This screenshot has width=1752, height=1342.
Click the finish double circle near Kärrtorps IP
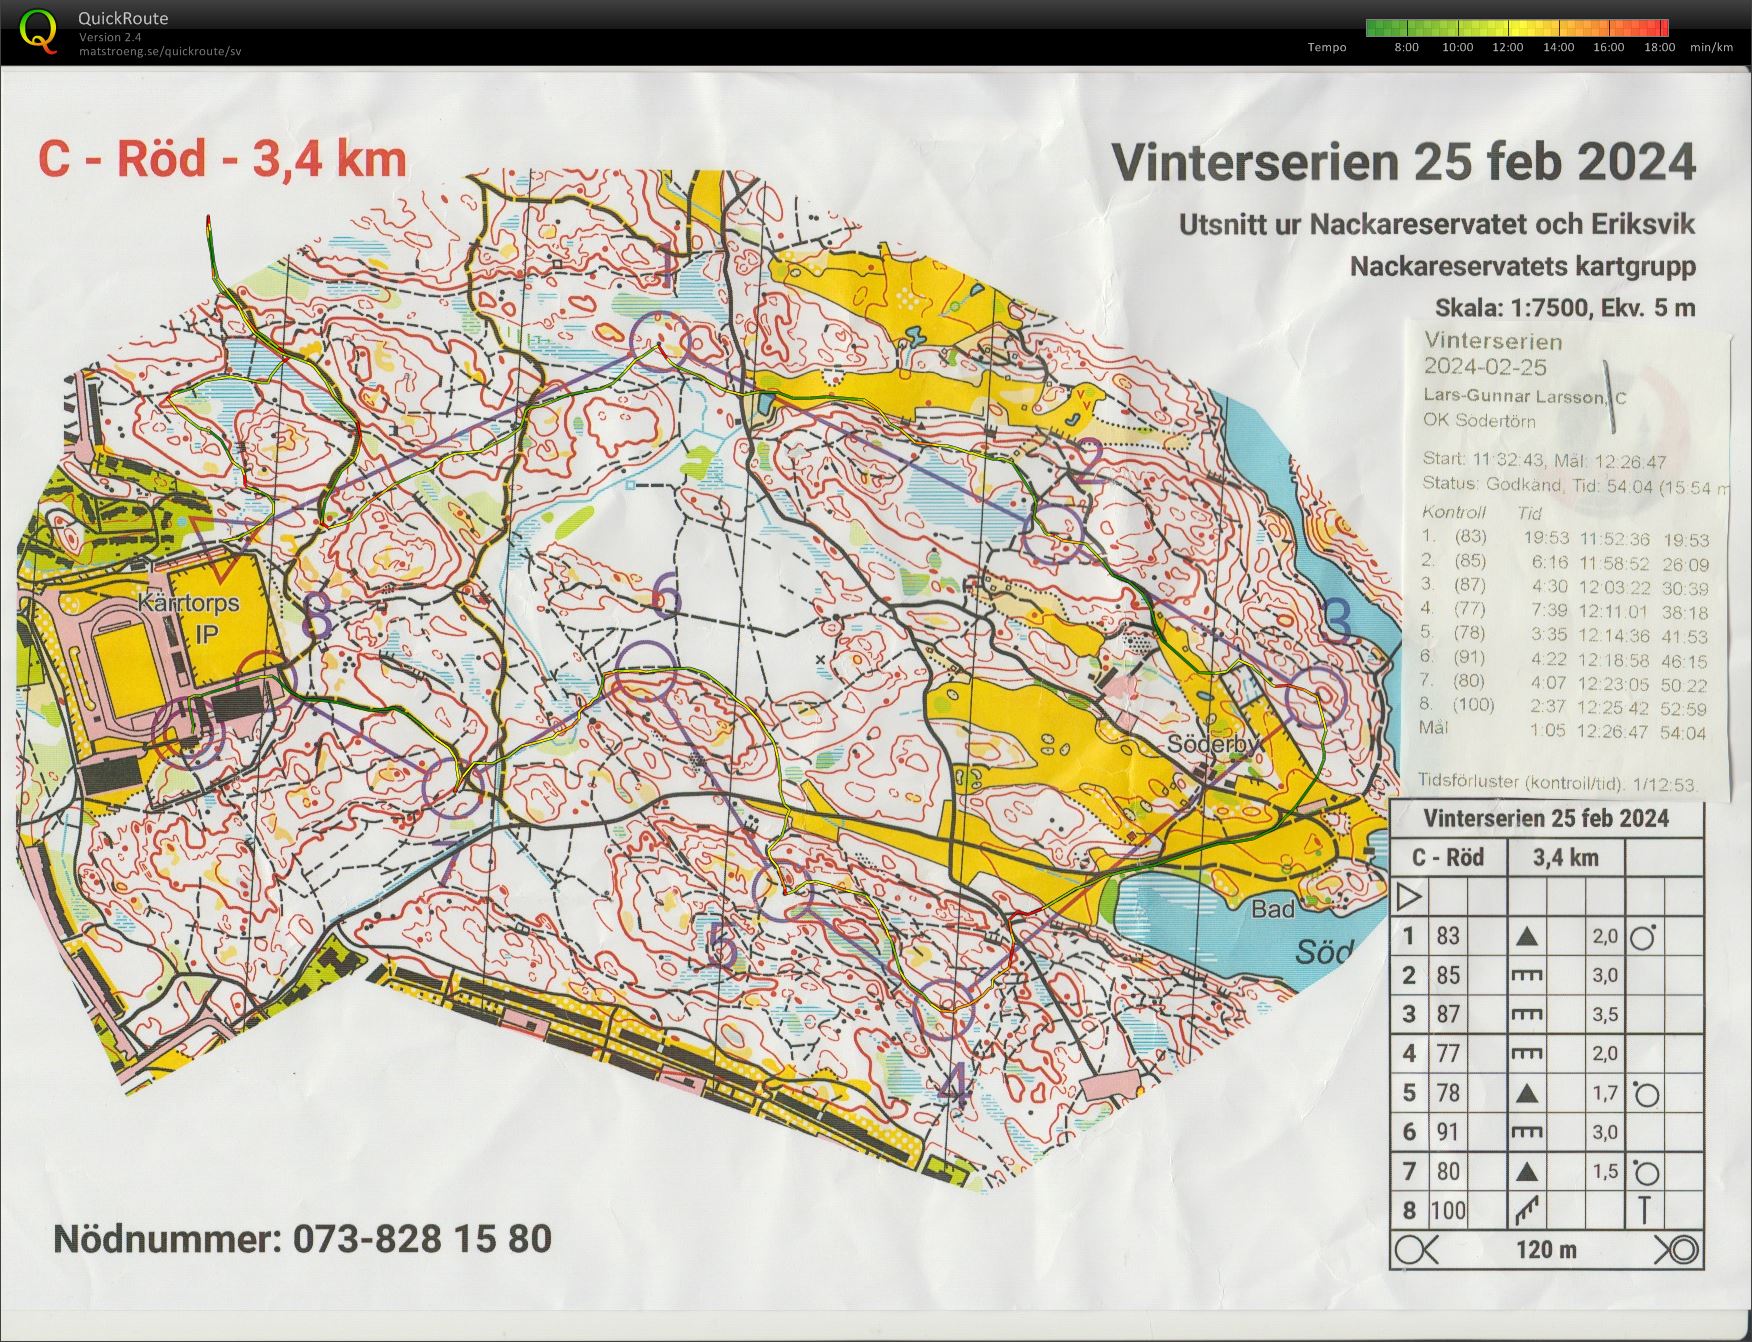tap(188, 733)
